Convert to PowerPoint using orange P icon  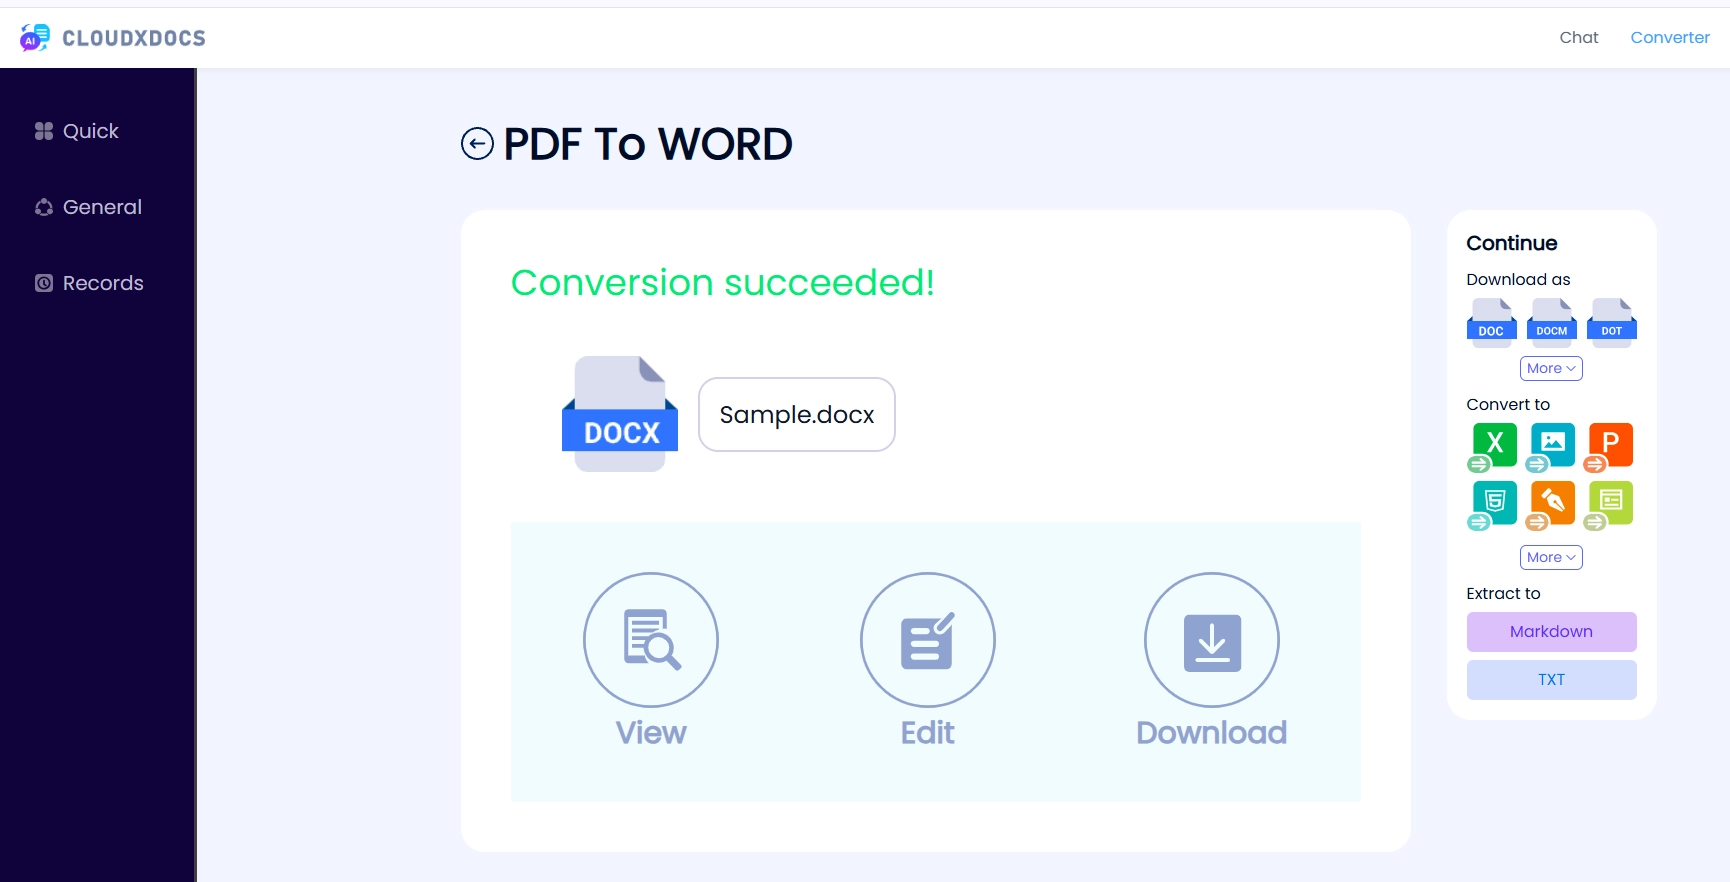point(1609,447)
